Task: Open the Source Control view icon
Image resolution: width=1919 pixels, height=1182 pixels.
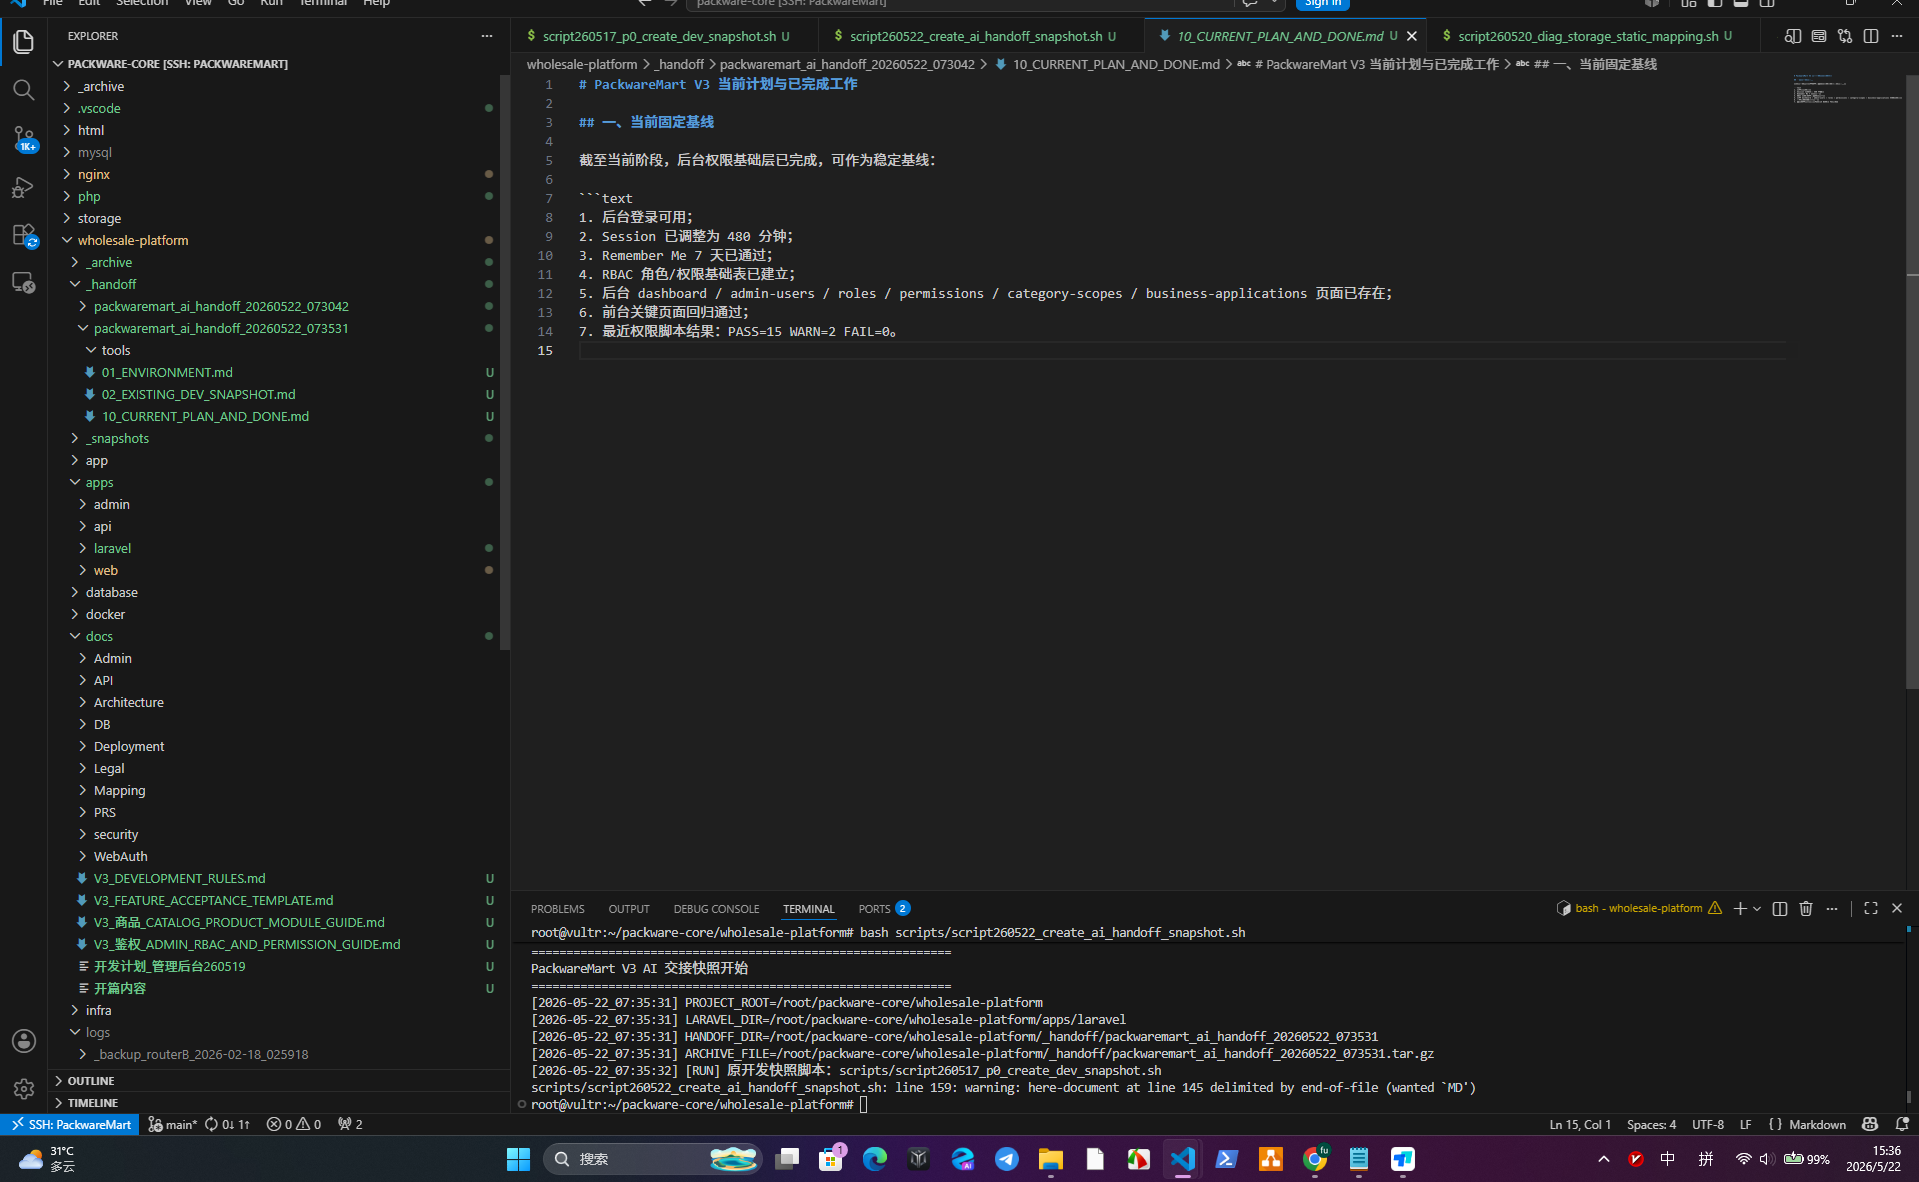Action: (24, 138)
